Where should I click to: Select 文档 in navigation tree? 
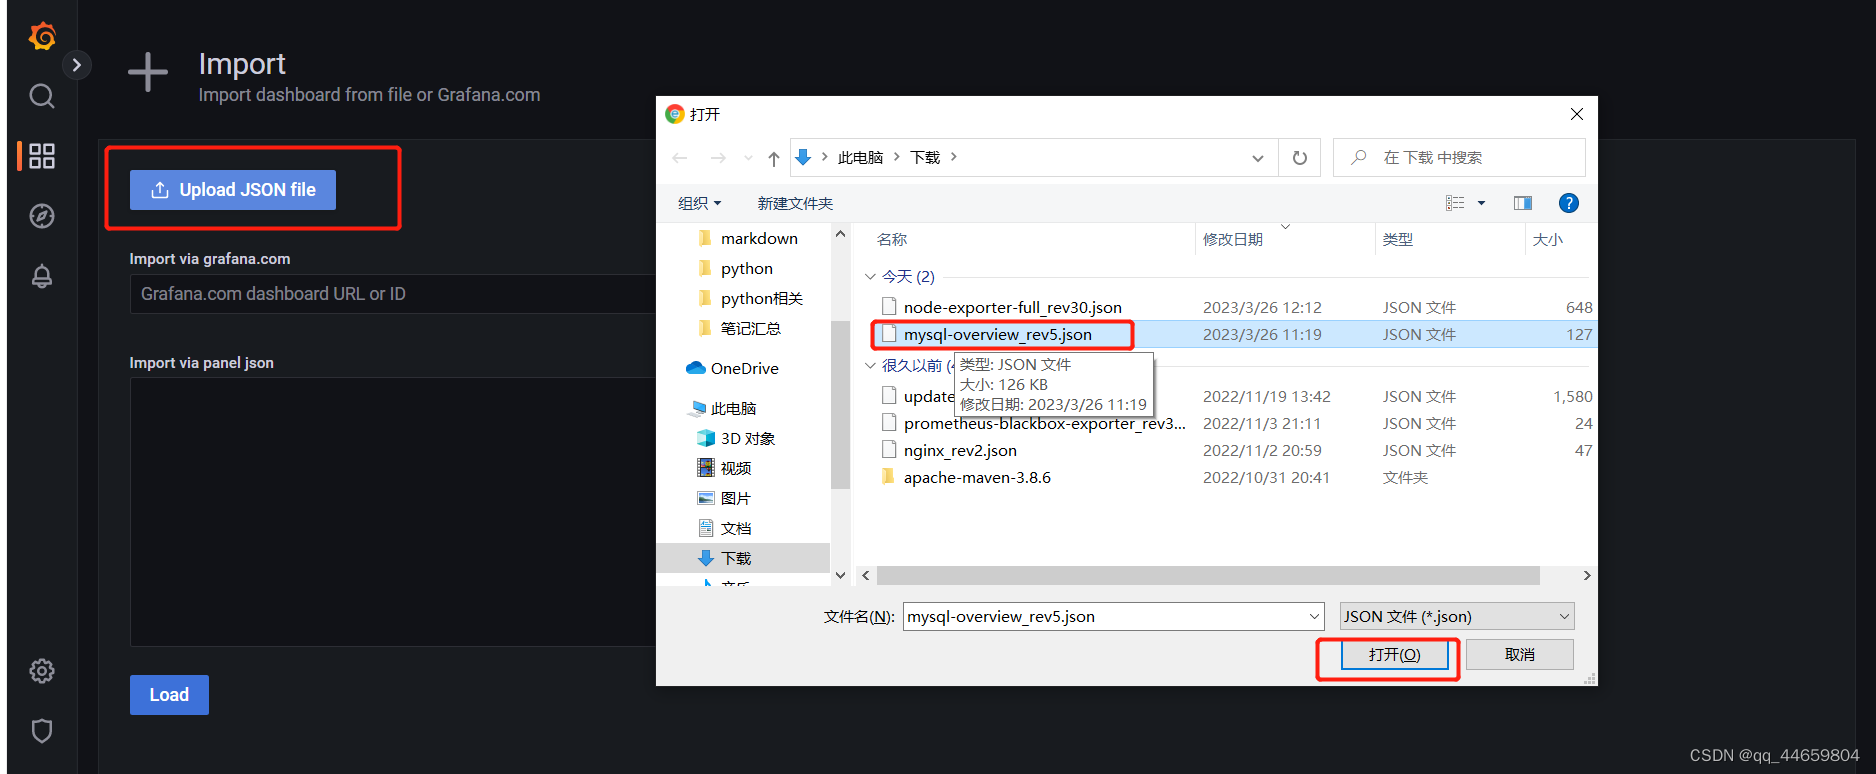coord(735,529)
